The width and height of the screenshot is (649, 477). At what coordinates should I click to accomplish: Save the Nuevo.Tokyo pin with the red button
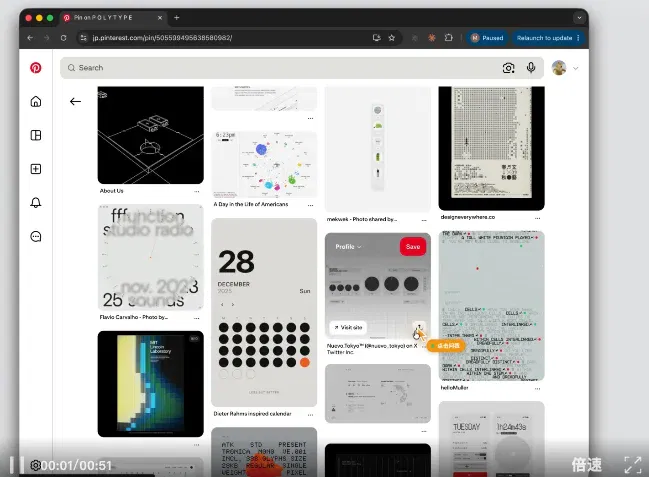click(413, 246)
